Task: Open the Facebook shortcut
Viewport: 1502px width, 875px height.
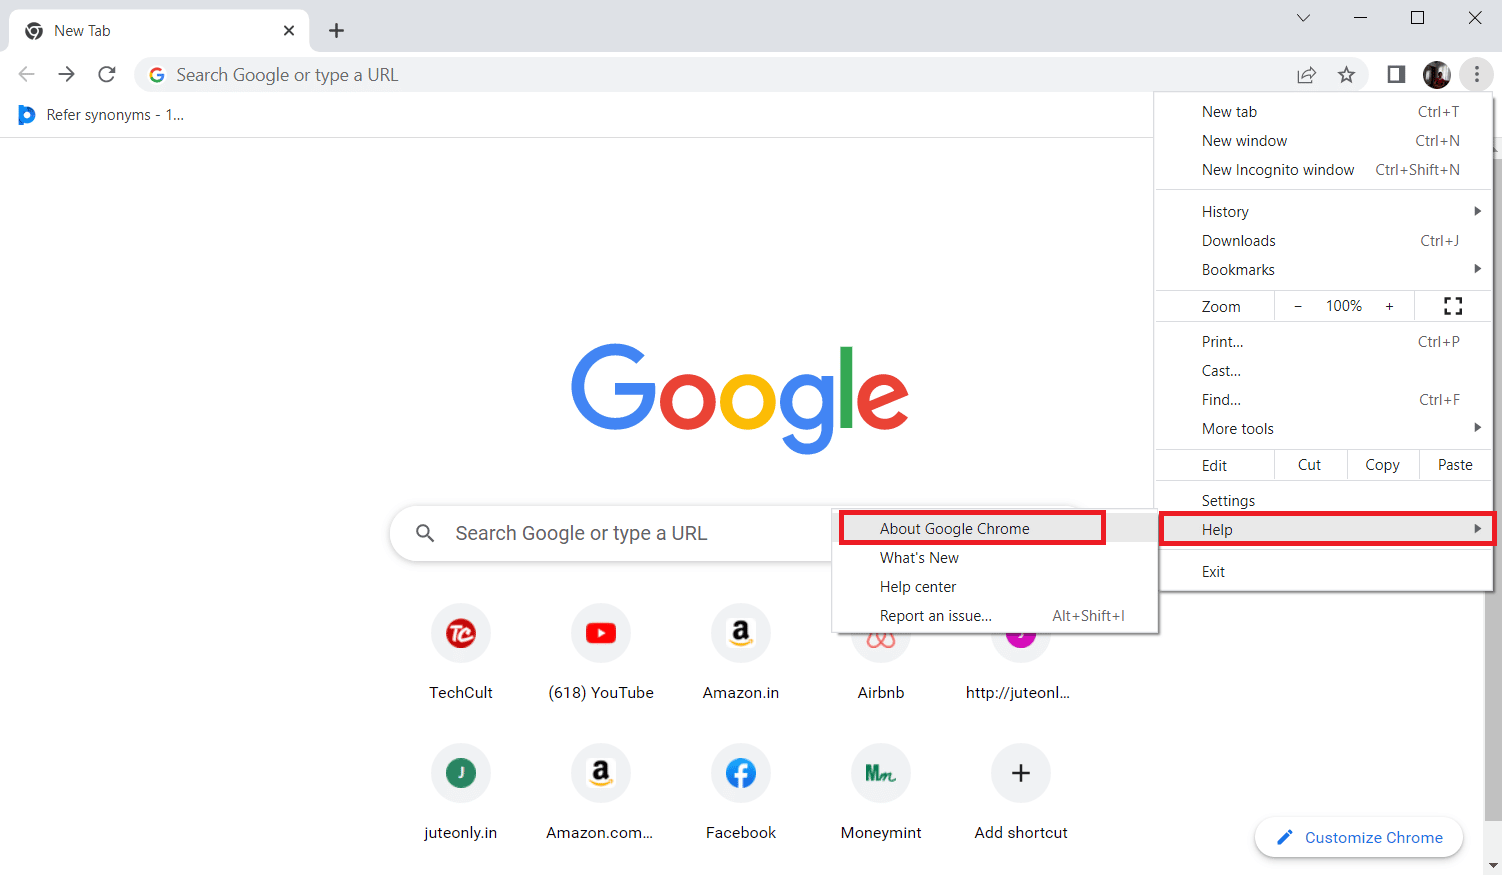Action: 741,792
